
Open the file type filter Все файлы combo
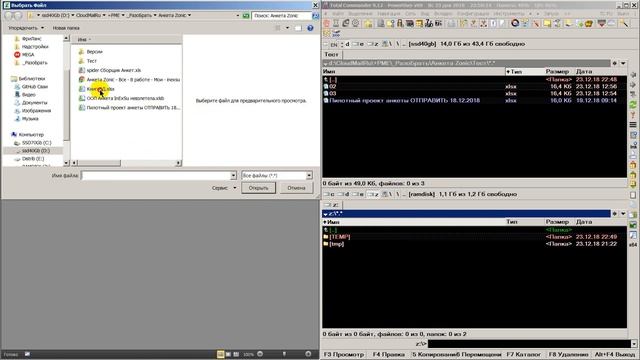click(x=277, y=176)
